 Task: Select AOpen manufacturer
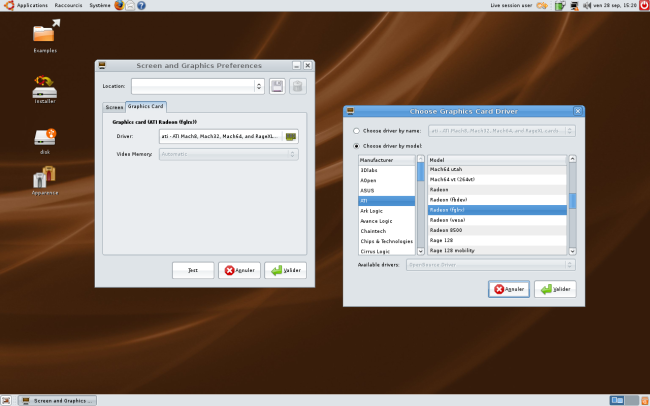coord(387,180)
